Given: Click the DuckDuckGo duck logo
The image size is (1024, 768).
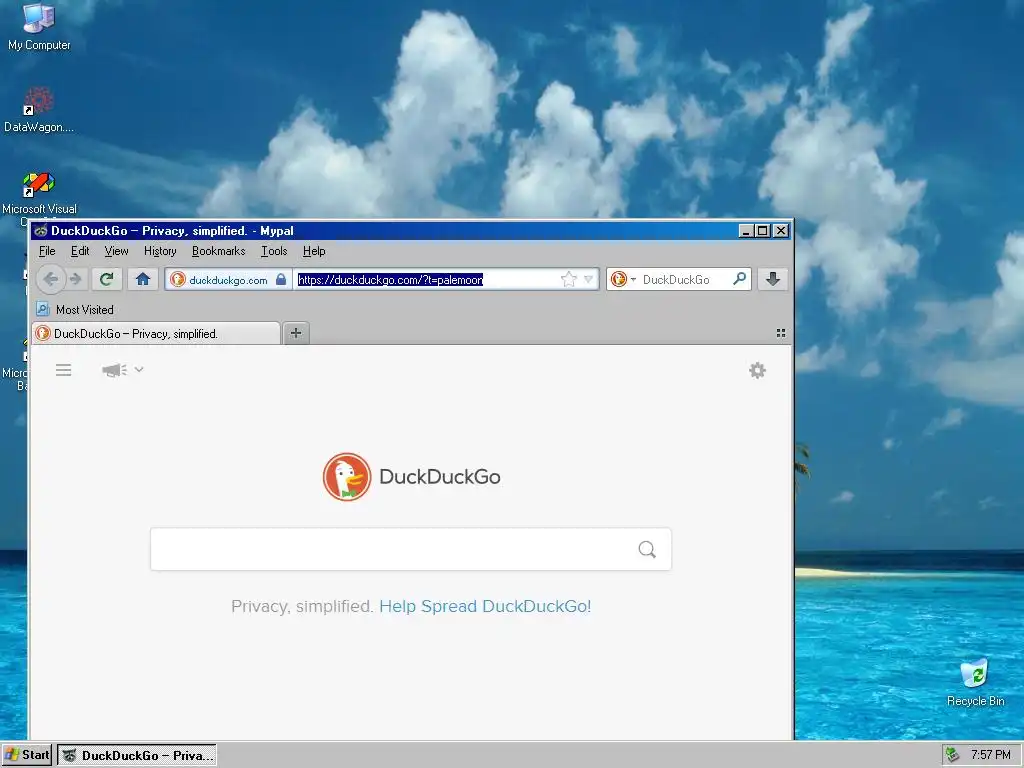Looking at the screenshot, I should [x=347, y=477].
